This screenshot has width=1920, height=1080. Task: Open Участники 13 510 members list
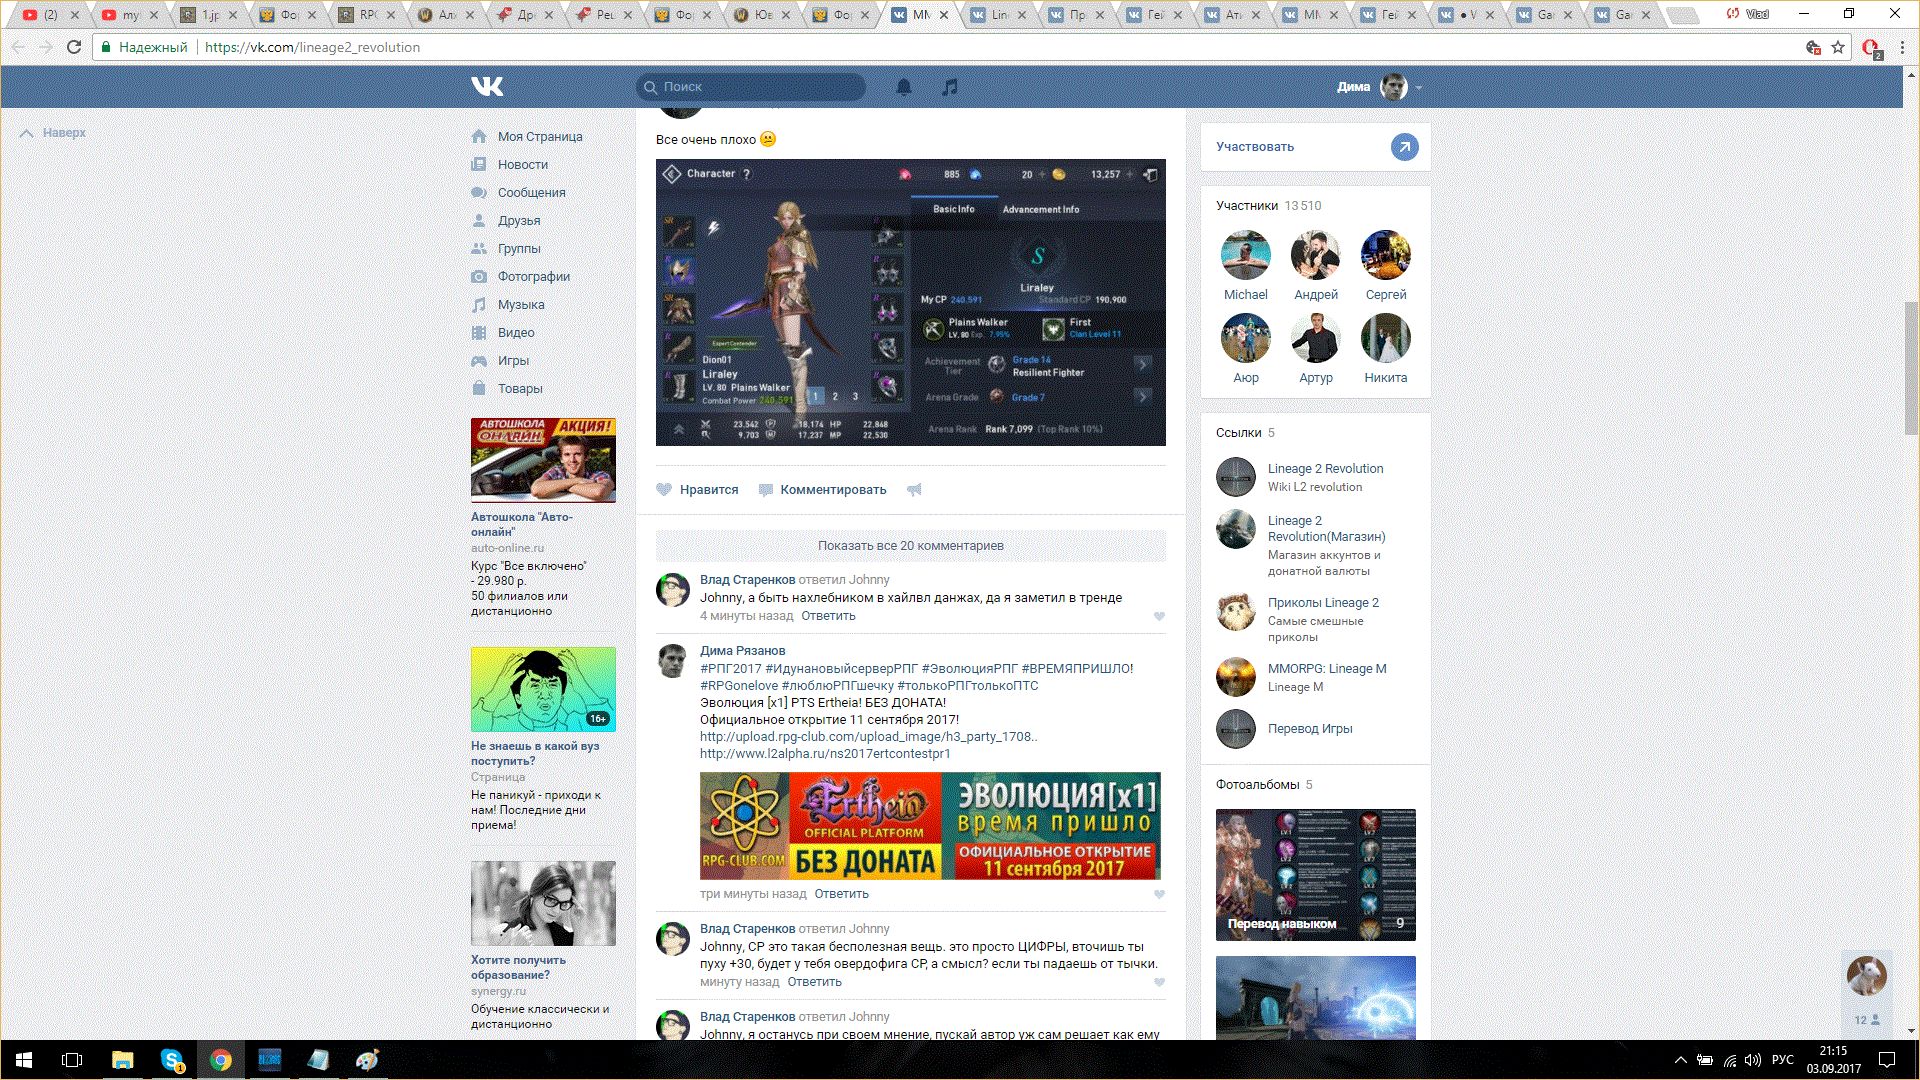[x=1268, y=206]
